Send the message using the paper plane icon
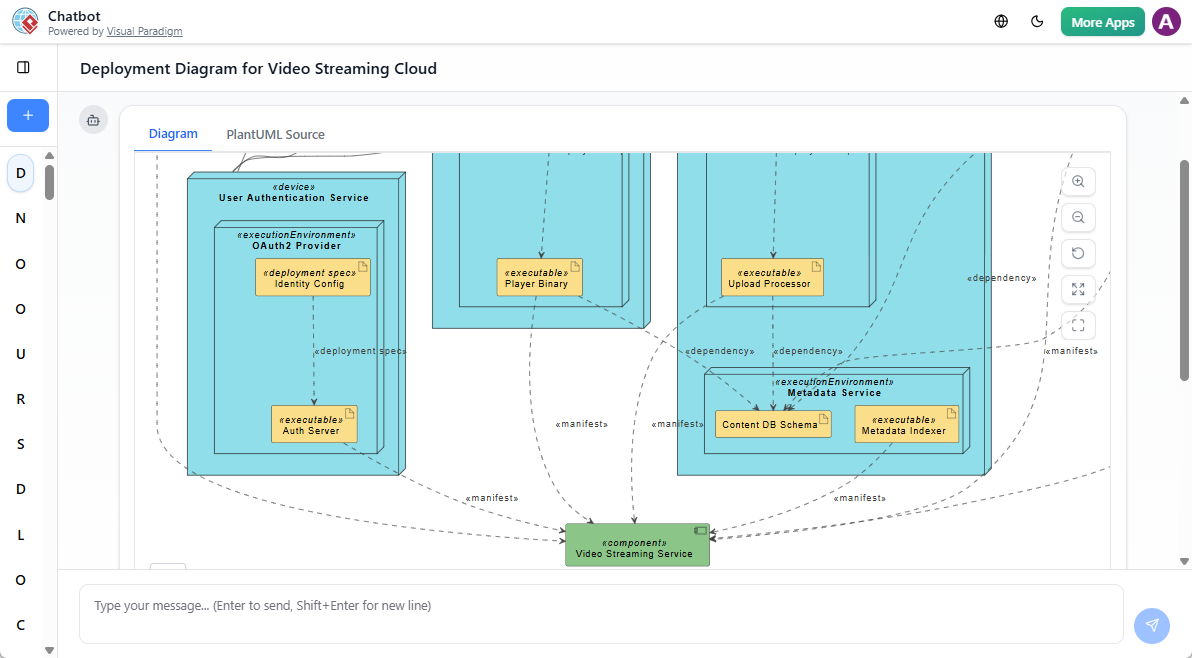The height and width of the screenshot is (658, 1192). point(1151,625)
